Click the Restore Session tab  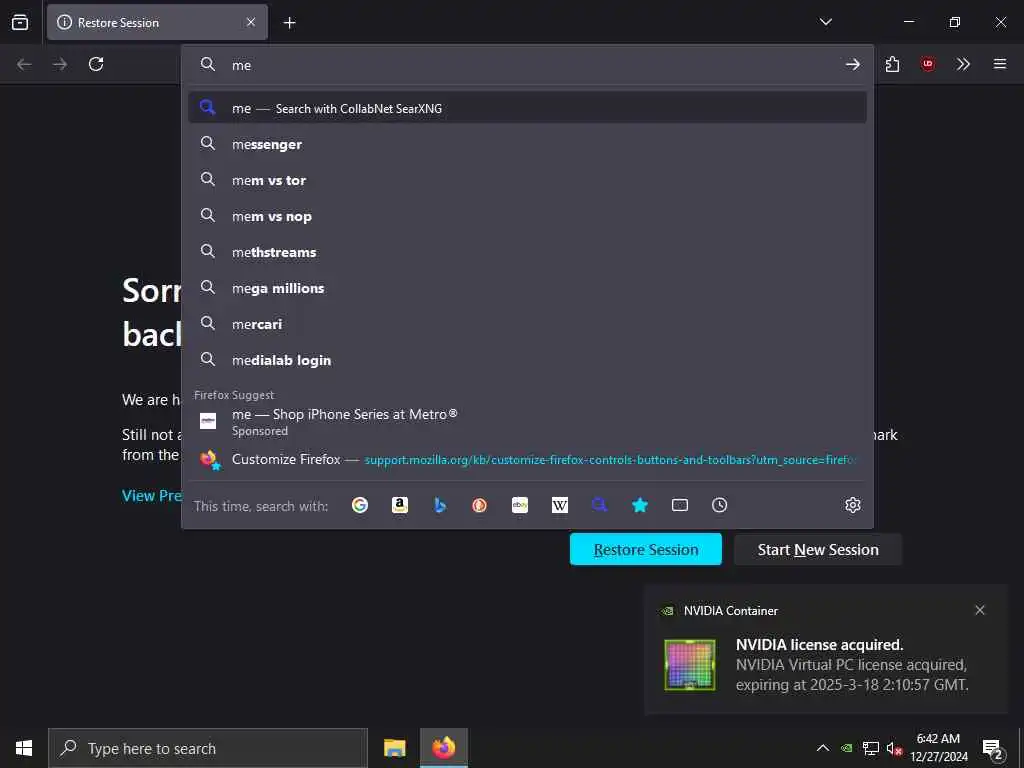coord(157,22)
